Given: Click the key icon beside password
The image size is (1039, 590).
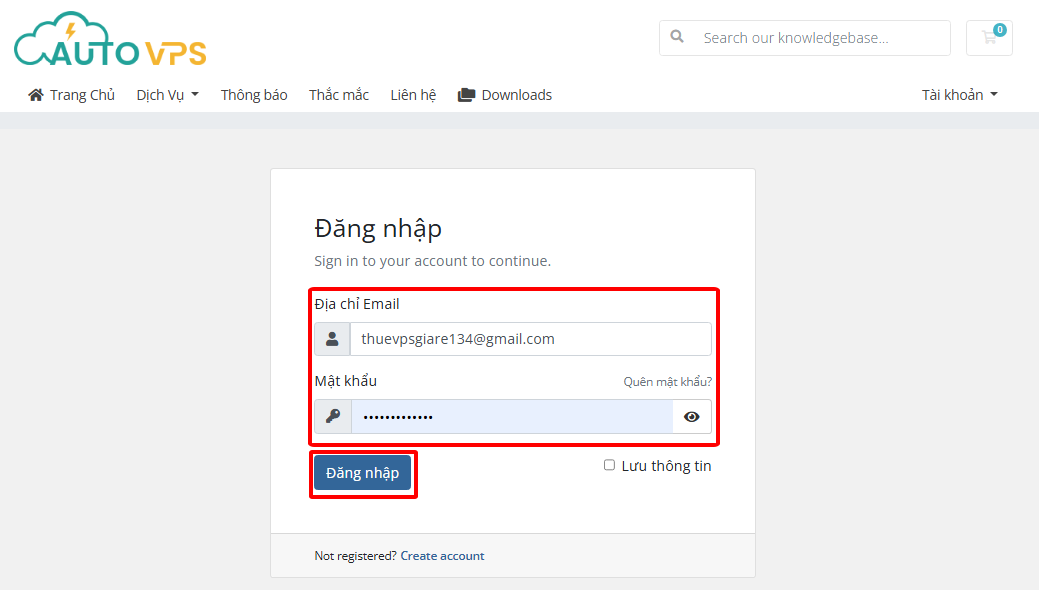Looking at the screenshot, I should pos(333,416).
